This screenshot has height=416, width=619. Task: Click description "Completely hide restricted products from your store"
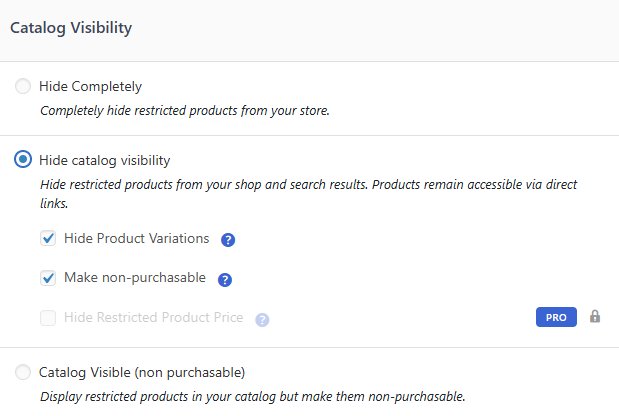click(184, 110)
